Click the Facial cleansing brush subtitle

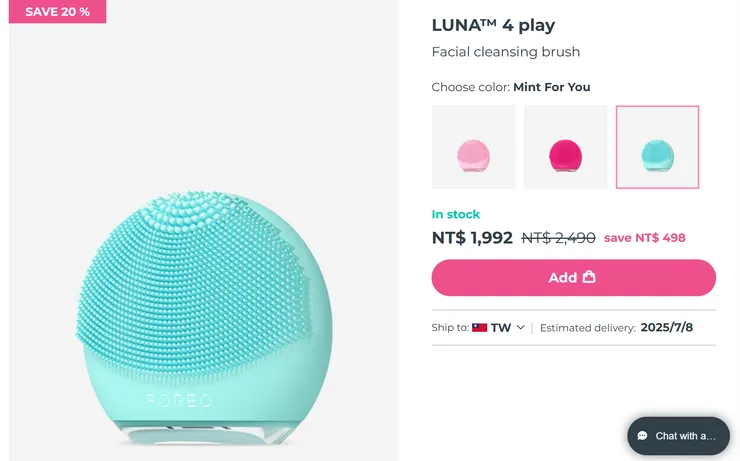pos(506,52)
